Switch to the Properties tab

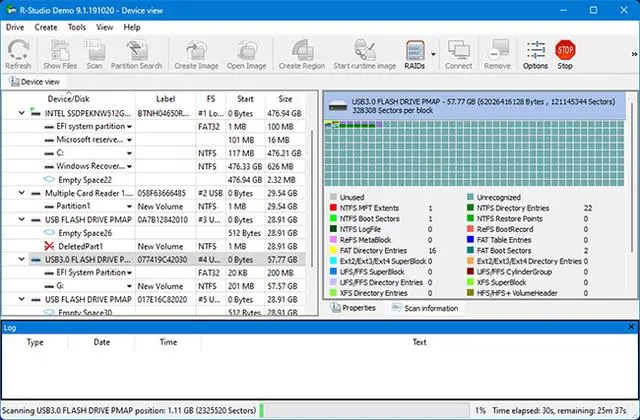click(x=357, y=308)
